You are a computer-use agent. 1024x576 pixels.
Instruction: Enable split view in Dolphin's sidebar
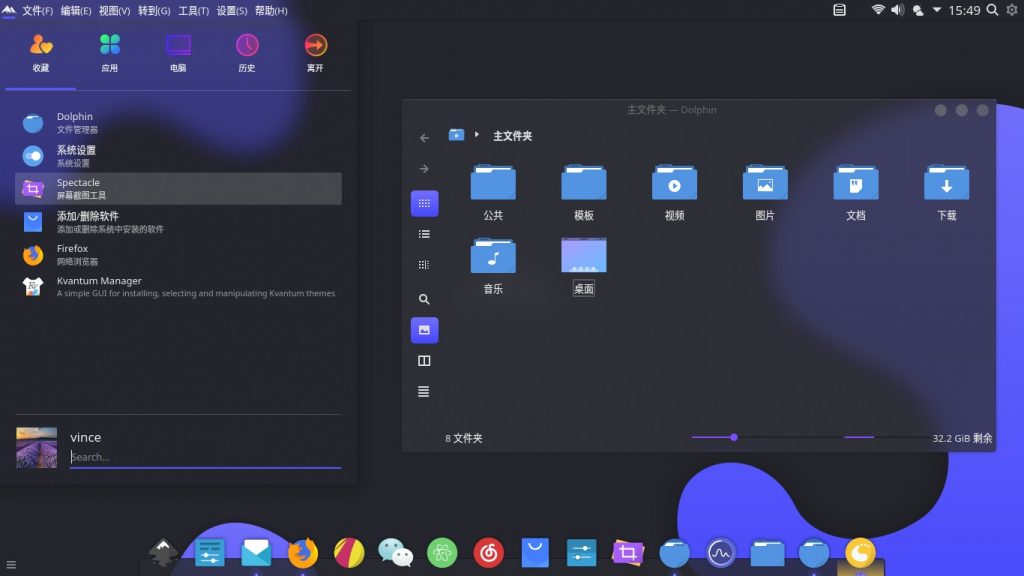coord(424,360)
